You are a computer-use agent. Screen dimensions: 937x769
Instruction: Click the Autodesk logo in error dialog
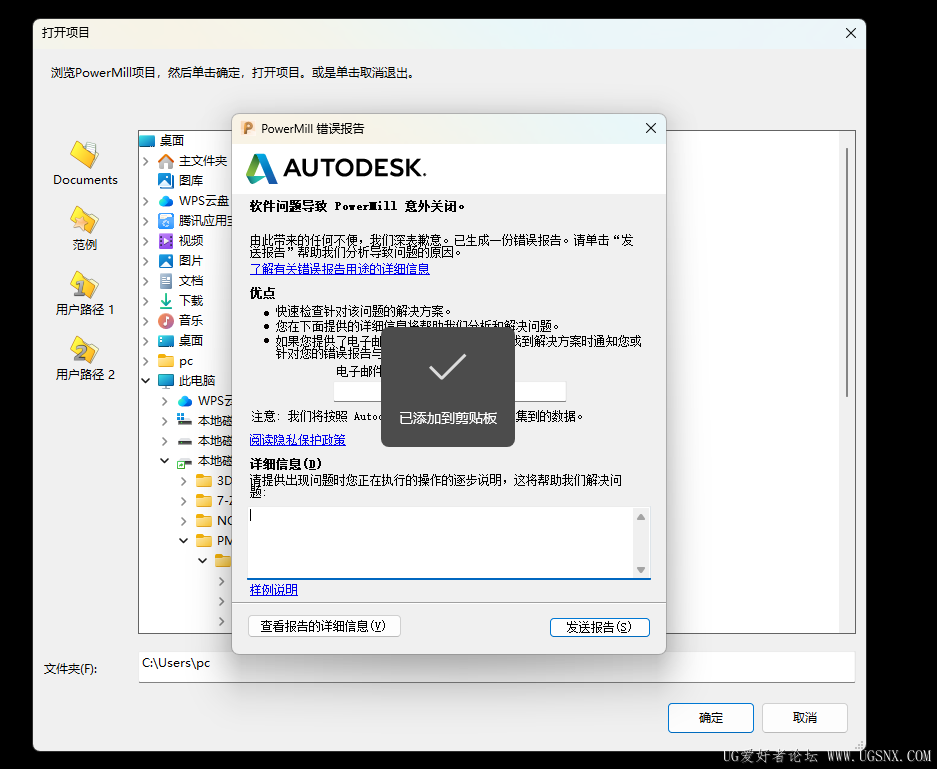pyautogui.click(x=336, y=168)
